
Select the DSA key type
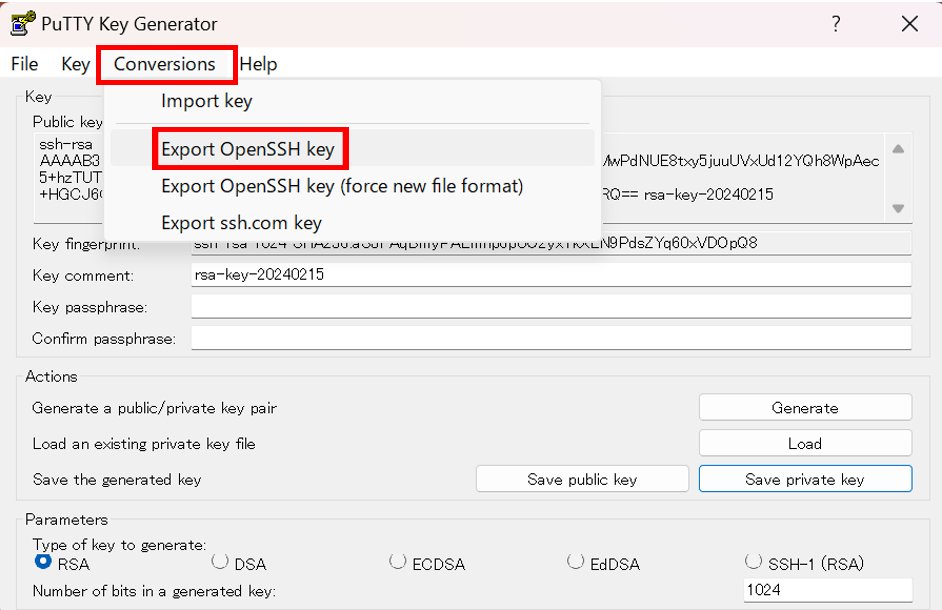coord(220,562)
